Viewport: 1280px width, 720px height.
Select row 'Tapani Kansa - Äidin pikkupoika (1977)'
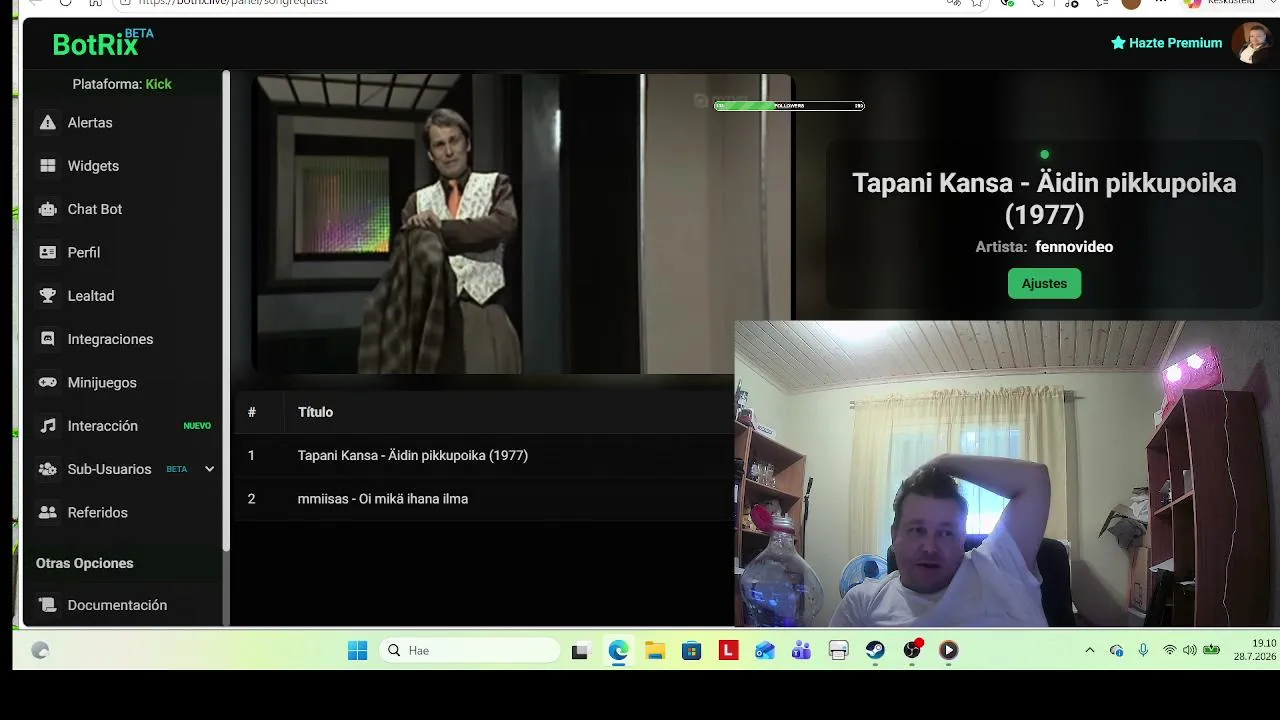tap(485, 455)
